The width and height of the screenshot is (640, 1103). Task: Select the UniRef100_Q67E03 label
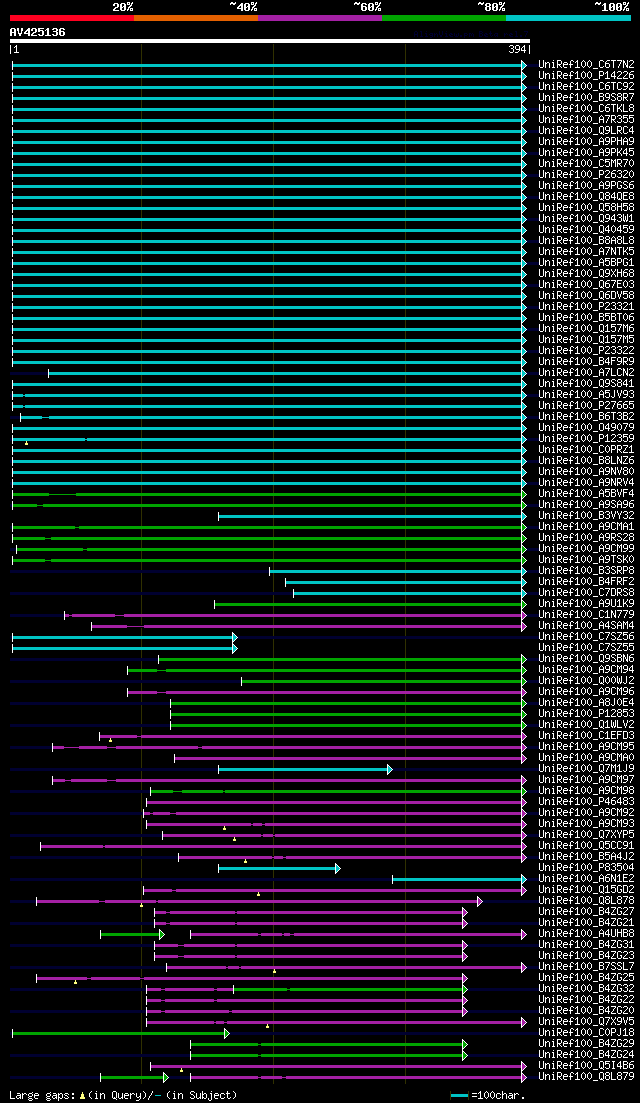(x=586, y=285)
